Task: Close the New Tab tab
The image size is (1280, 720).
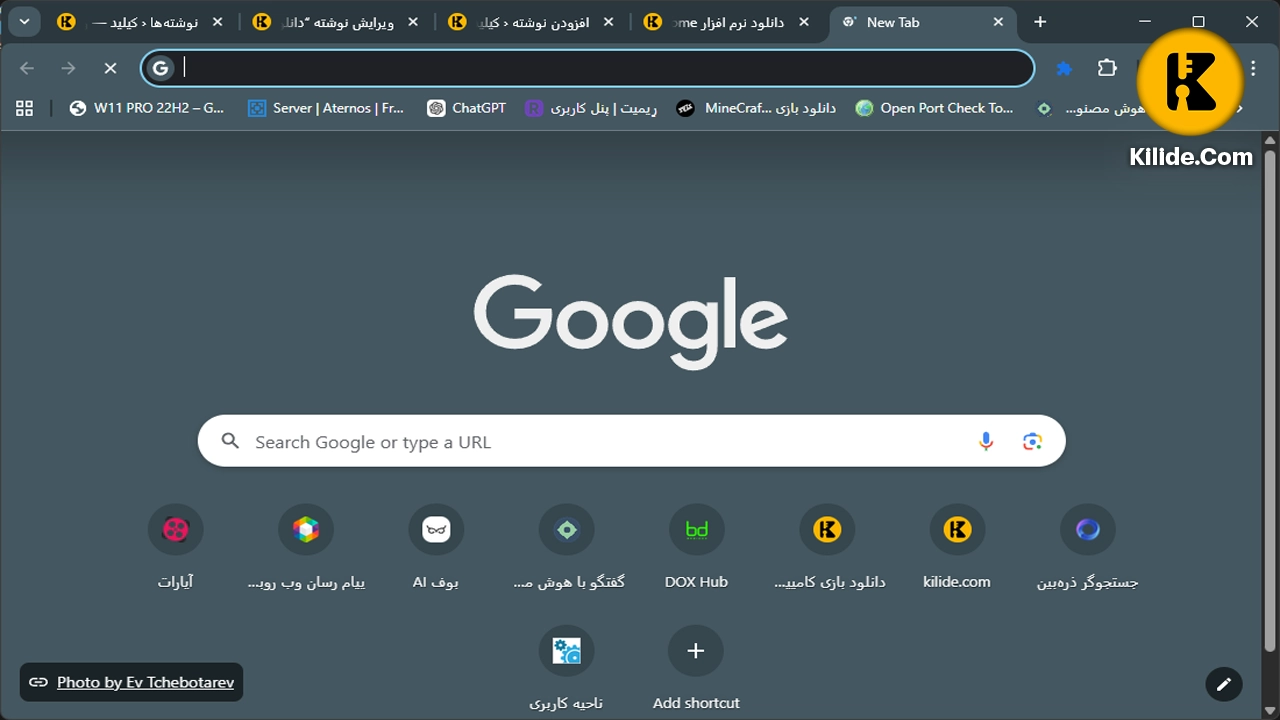Action: pyautogui.click(x=998, y=22)
